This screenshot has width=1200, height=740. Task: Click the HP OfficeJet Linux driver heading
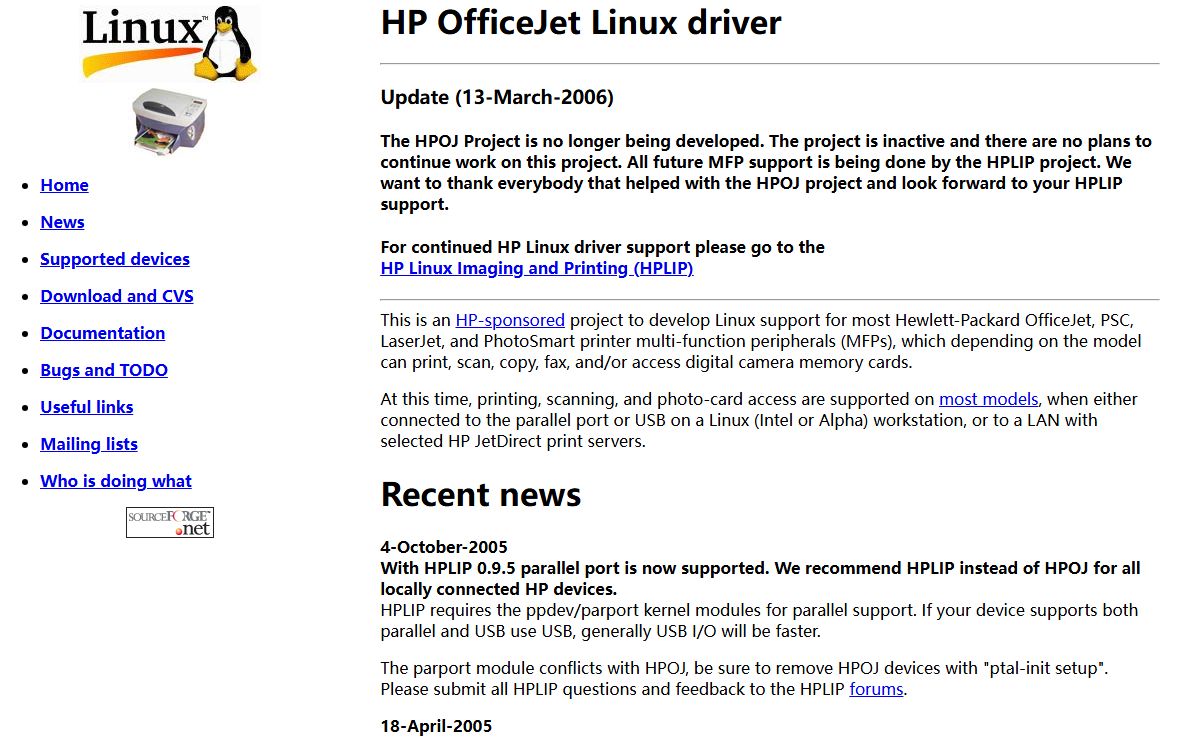point(581,23)
